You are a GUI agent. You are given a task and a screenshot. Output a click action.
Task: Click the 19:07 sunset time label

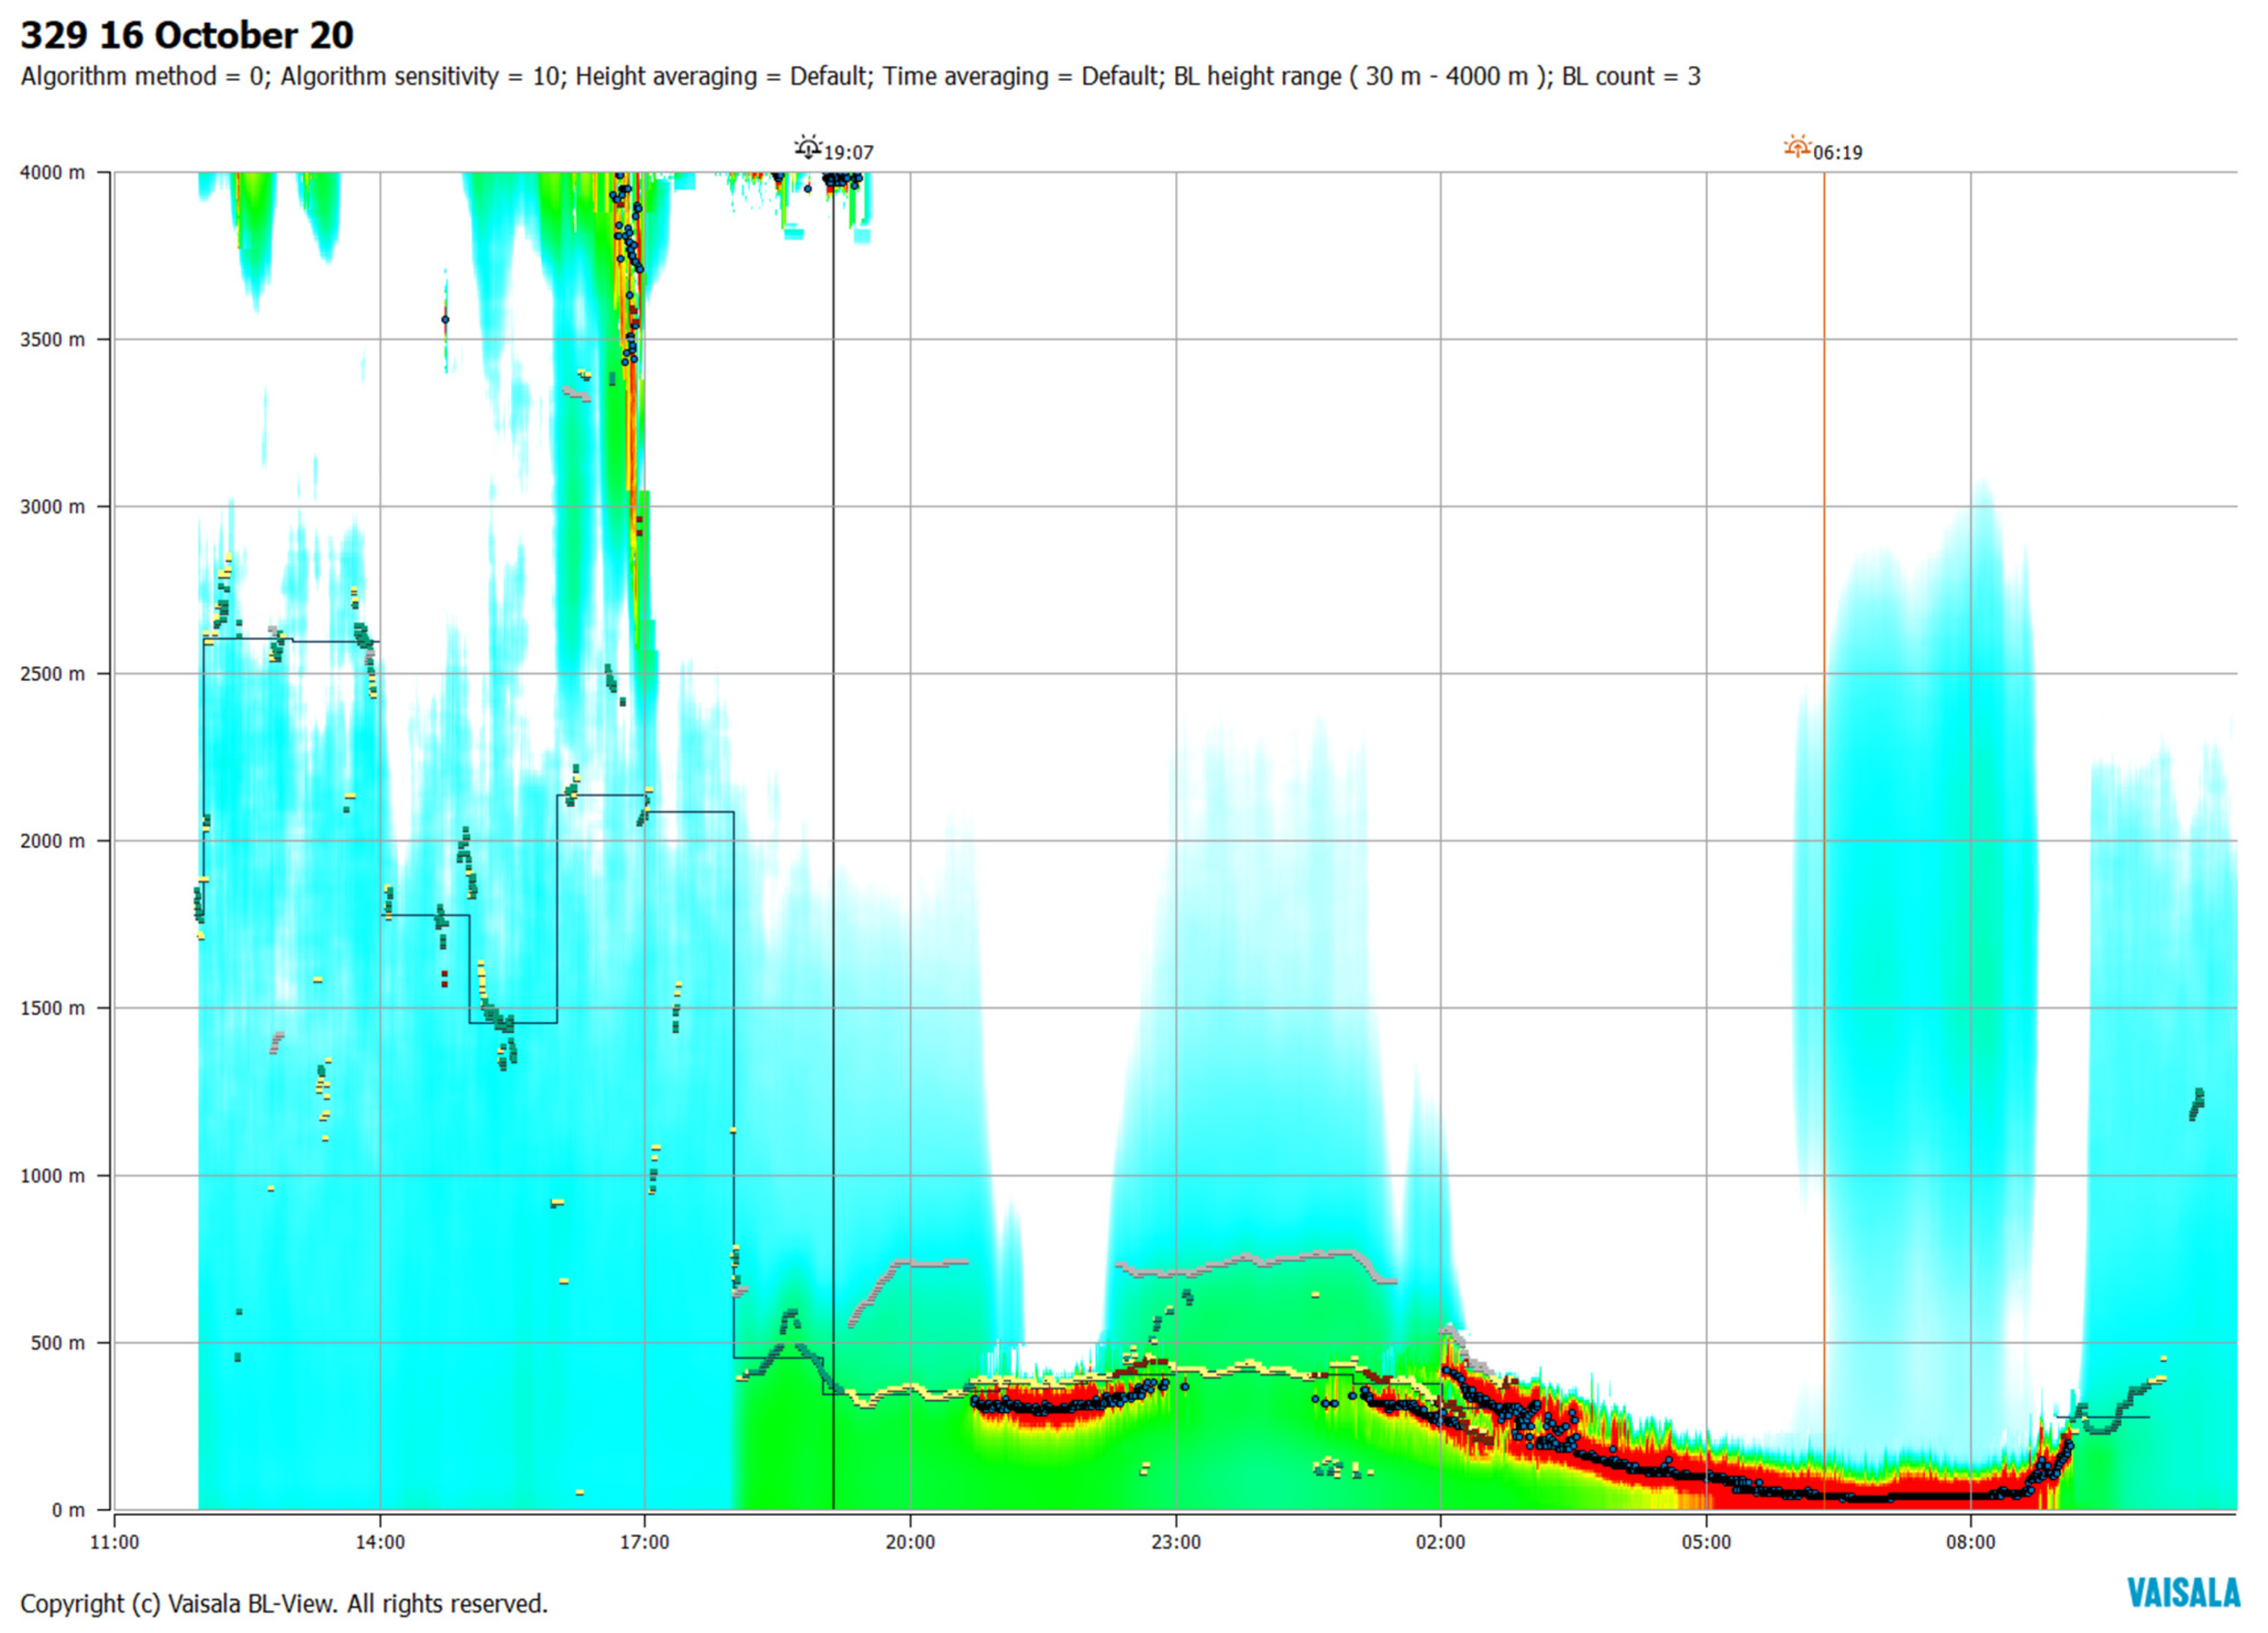(848, 153)
